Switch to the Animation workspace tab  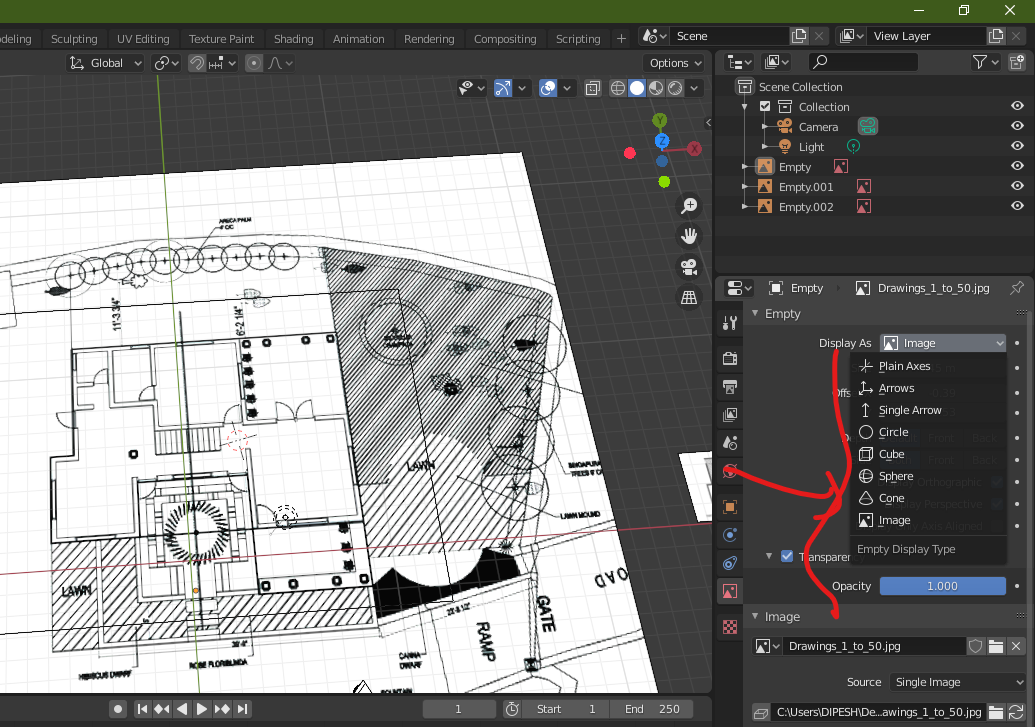pos(358,39)
